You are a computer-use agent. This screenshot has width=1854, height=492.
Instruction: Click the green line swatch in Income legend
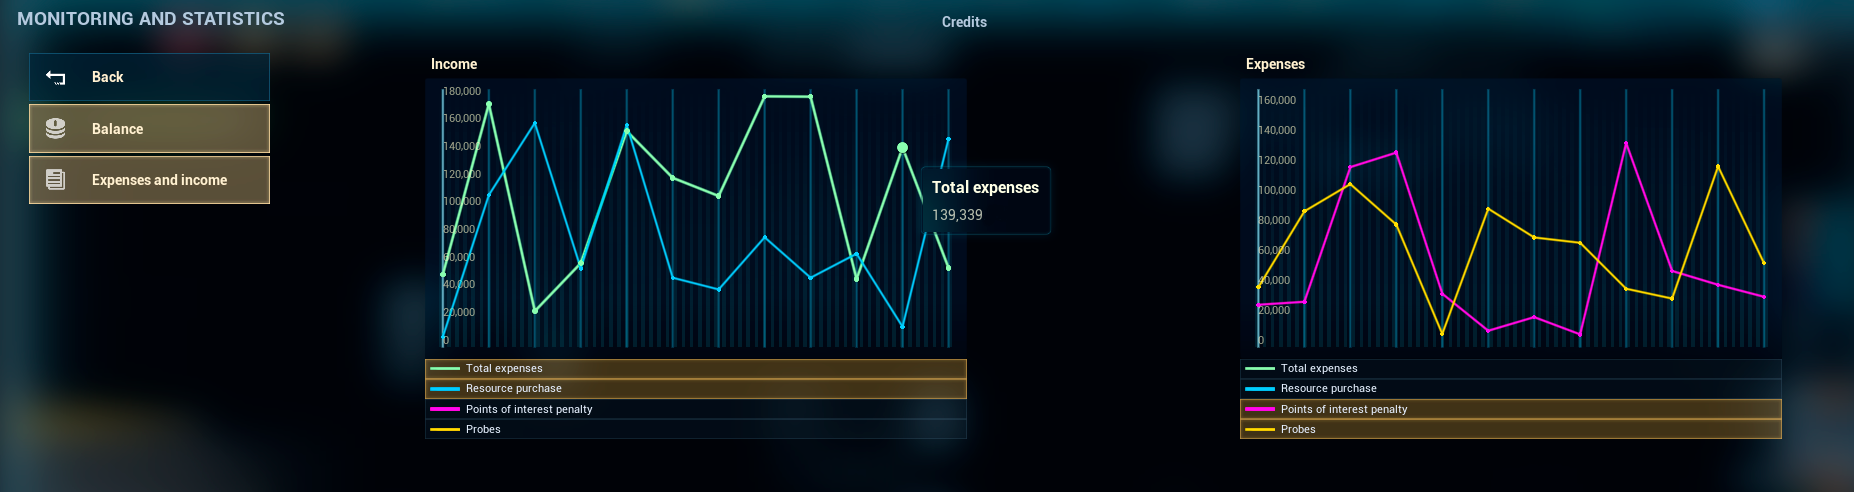tap(445, 369)
